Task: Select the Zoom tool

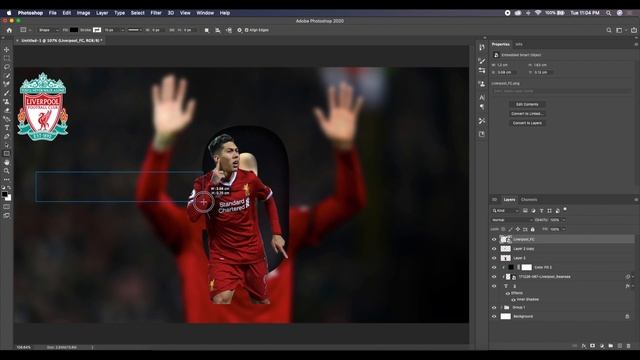Action: point(7,171)
